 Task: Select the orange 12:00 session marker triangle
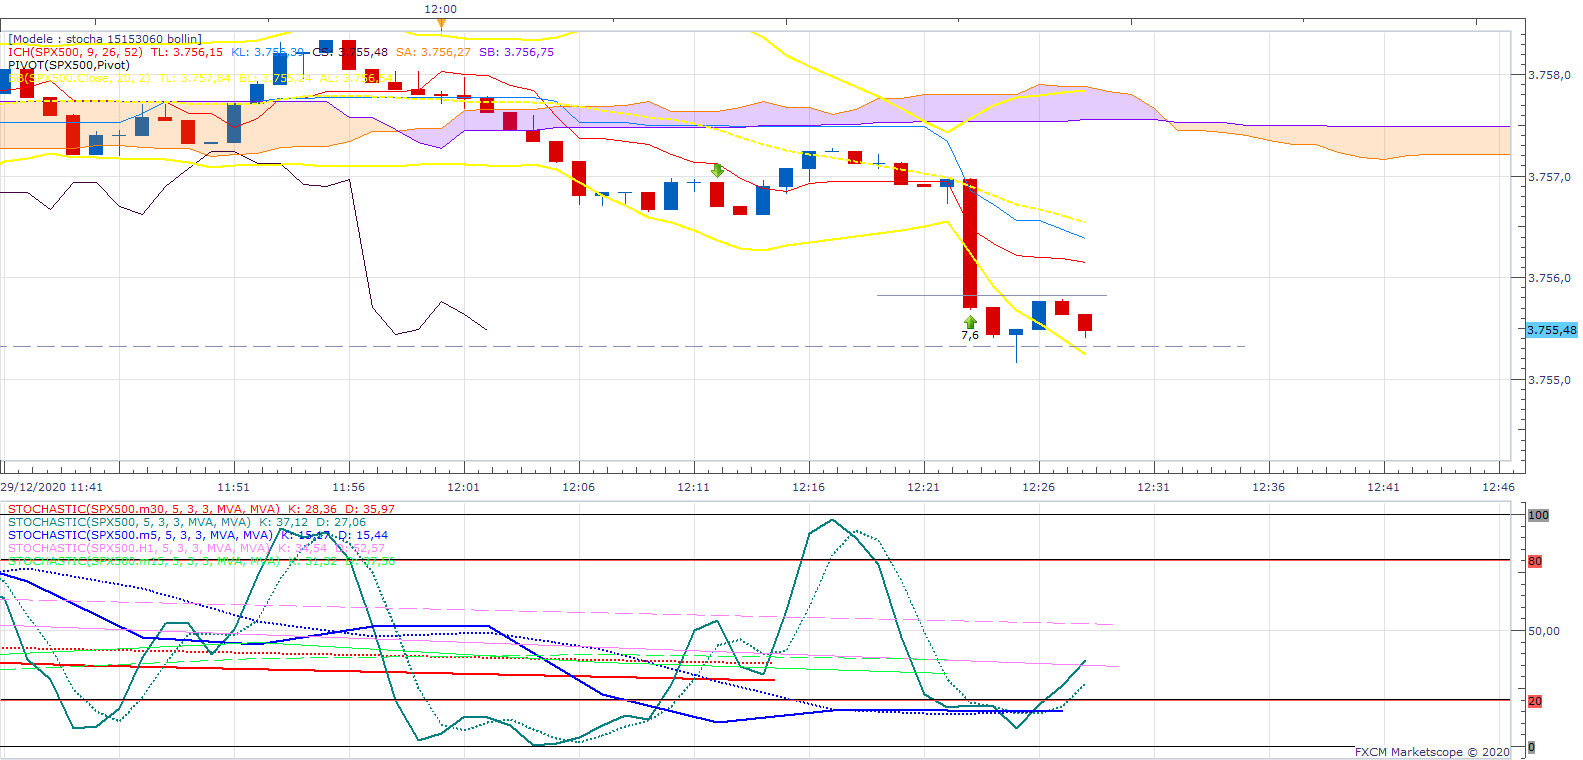(x=441, y=21)
